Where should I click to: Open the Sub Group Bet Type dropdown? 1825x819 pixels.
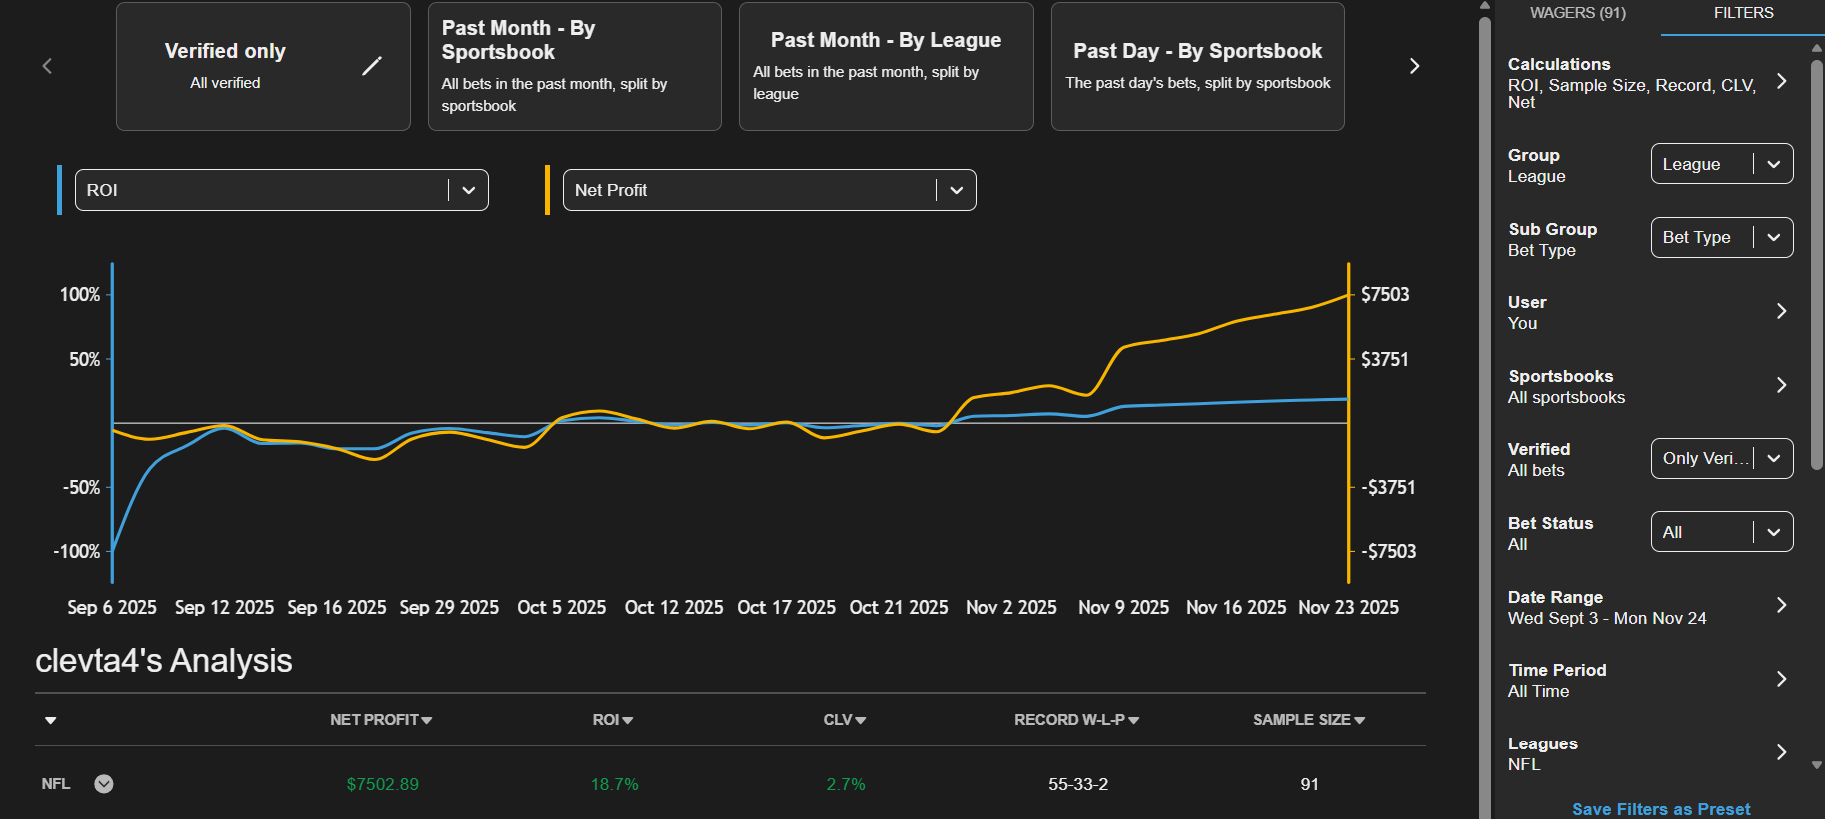(x=1721, y=238)
